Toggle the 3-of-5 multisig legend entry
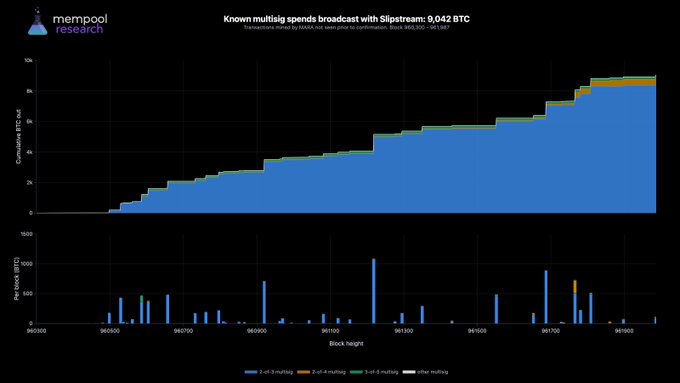The width and height of the screenshot is (680, 383). pyautogui.click(x=374, y=372)
